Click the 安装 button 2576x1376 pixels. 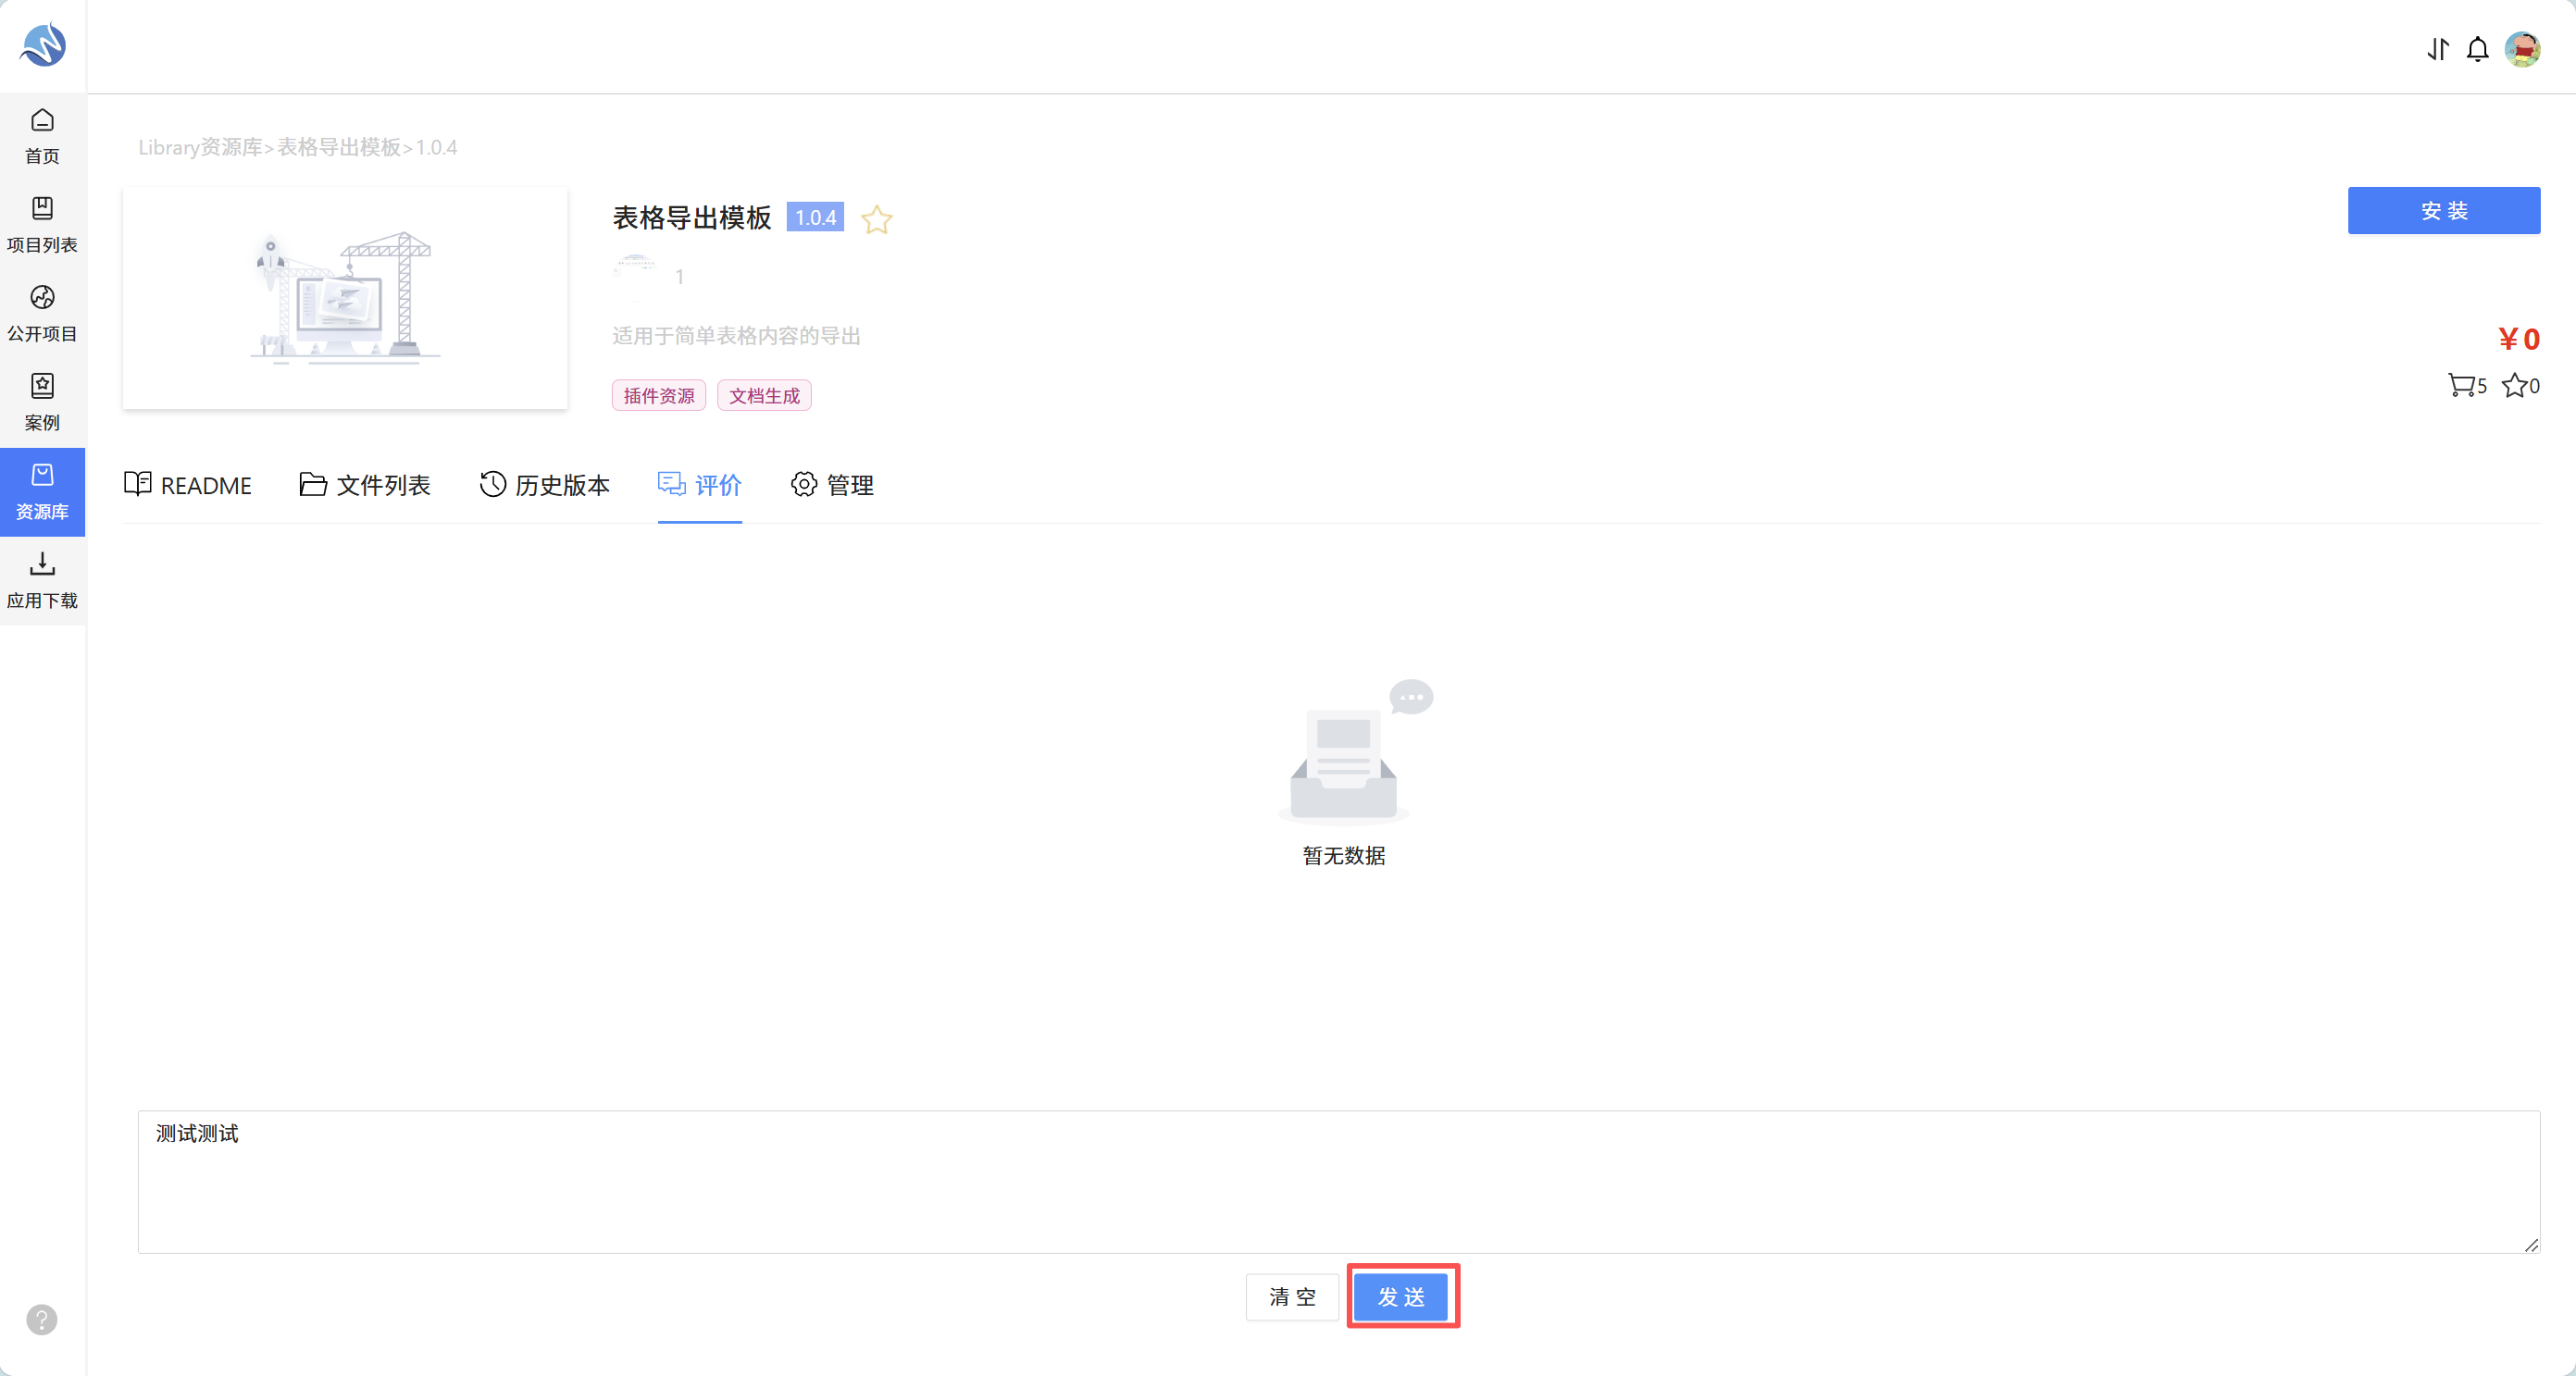click(x=2444, y=211)
